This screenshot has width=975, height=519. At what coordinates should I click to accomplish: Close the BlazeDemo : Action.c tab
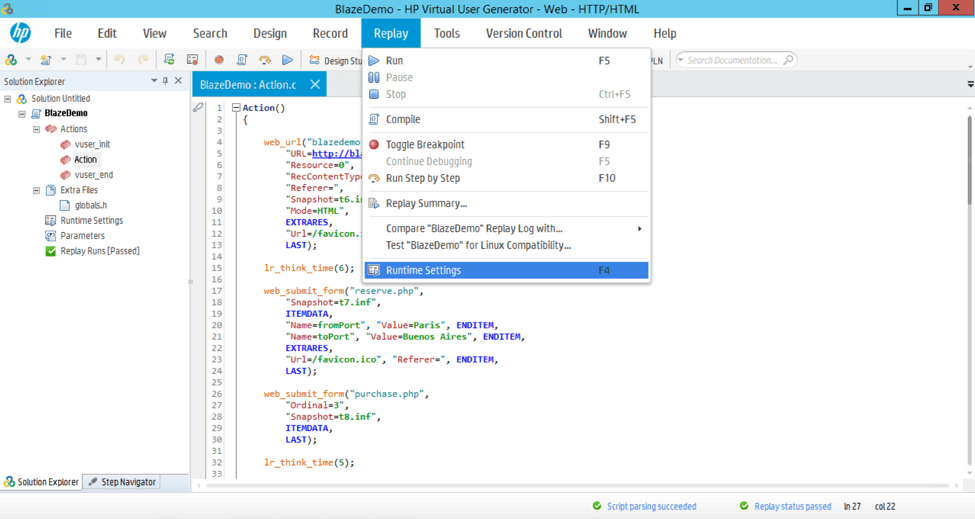(315, 85)
